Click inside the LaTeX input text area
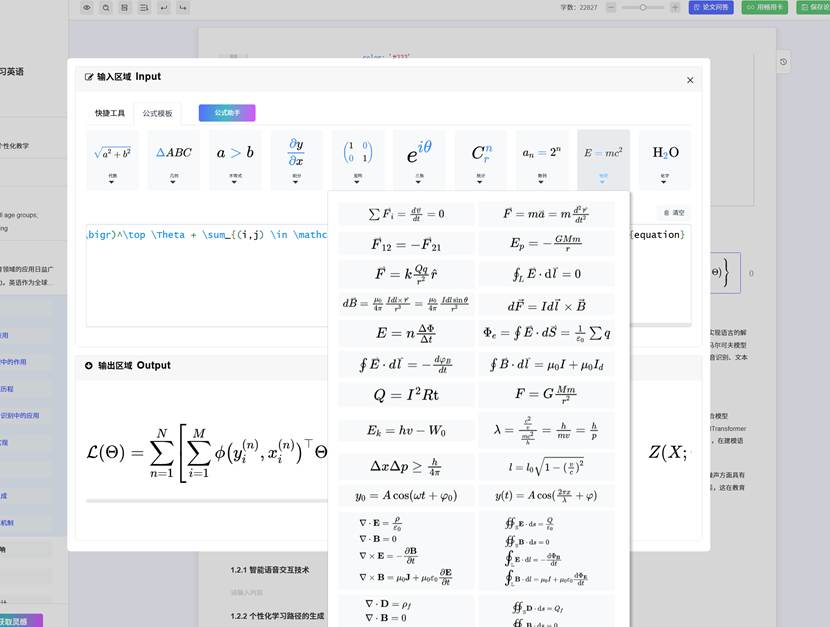The image size is (830, 627). (206, 275)
